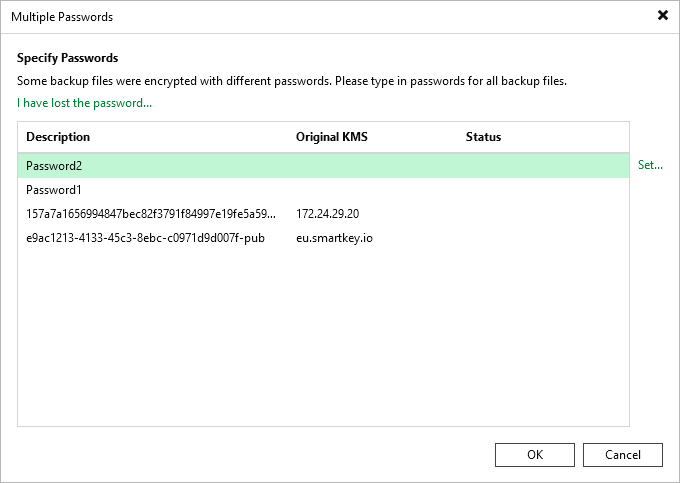680x483 pixels.
Task: Confirm with the OK button
Action: [x=535, y=455]
